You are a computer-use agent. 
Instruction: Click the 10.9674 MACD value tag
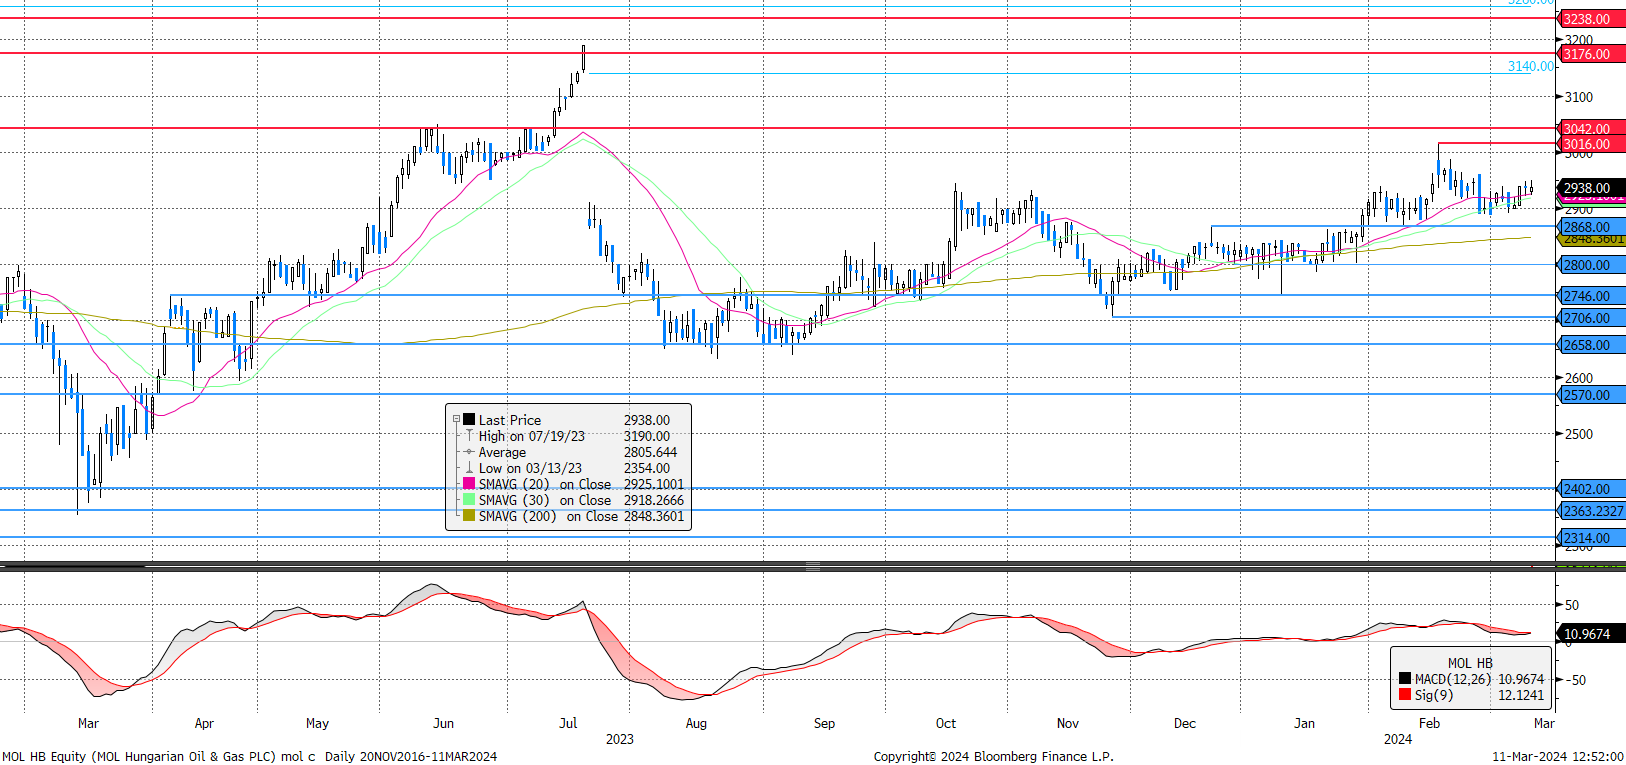[x=1590, y=634]
